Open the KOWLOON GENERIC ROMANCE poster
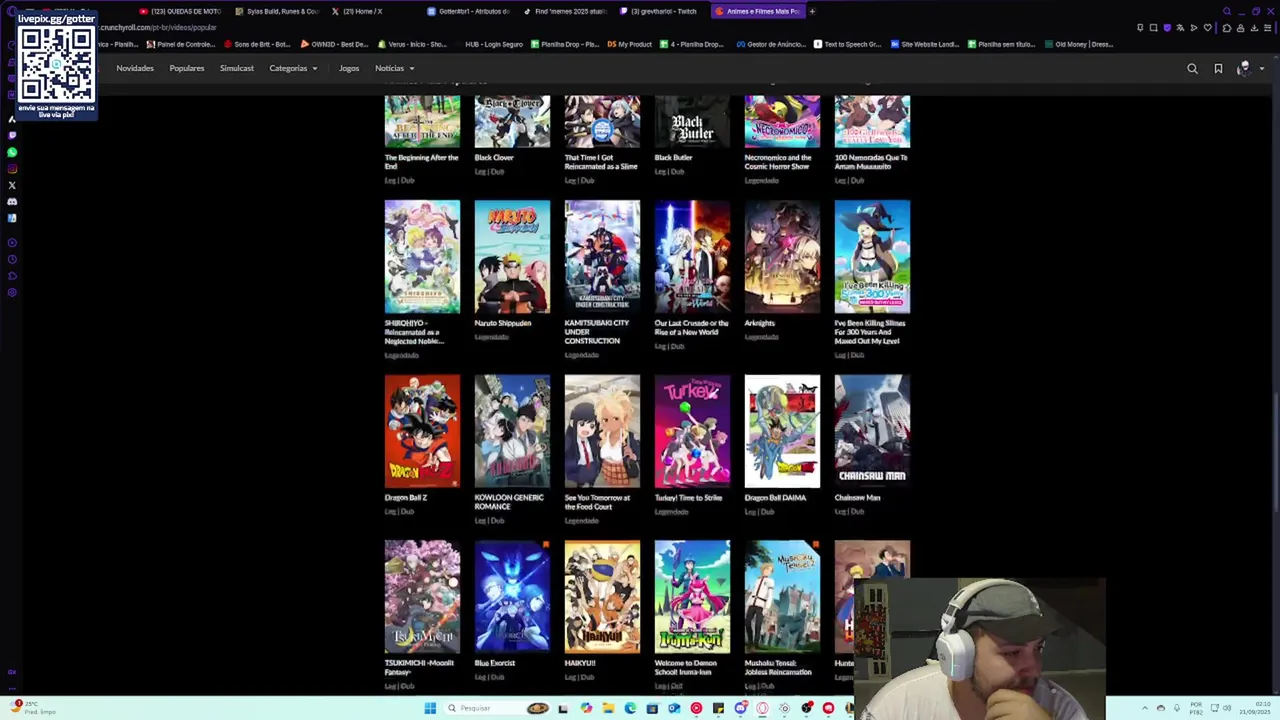1280x720 pixels. point(512,431)
